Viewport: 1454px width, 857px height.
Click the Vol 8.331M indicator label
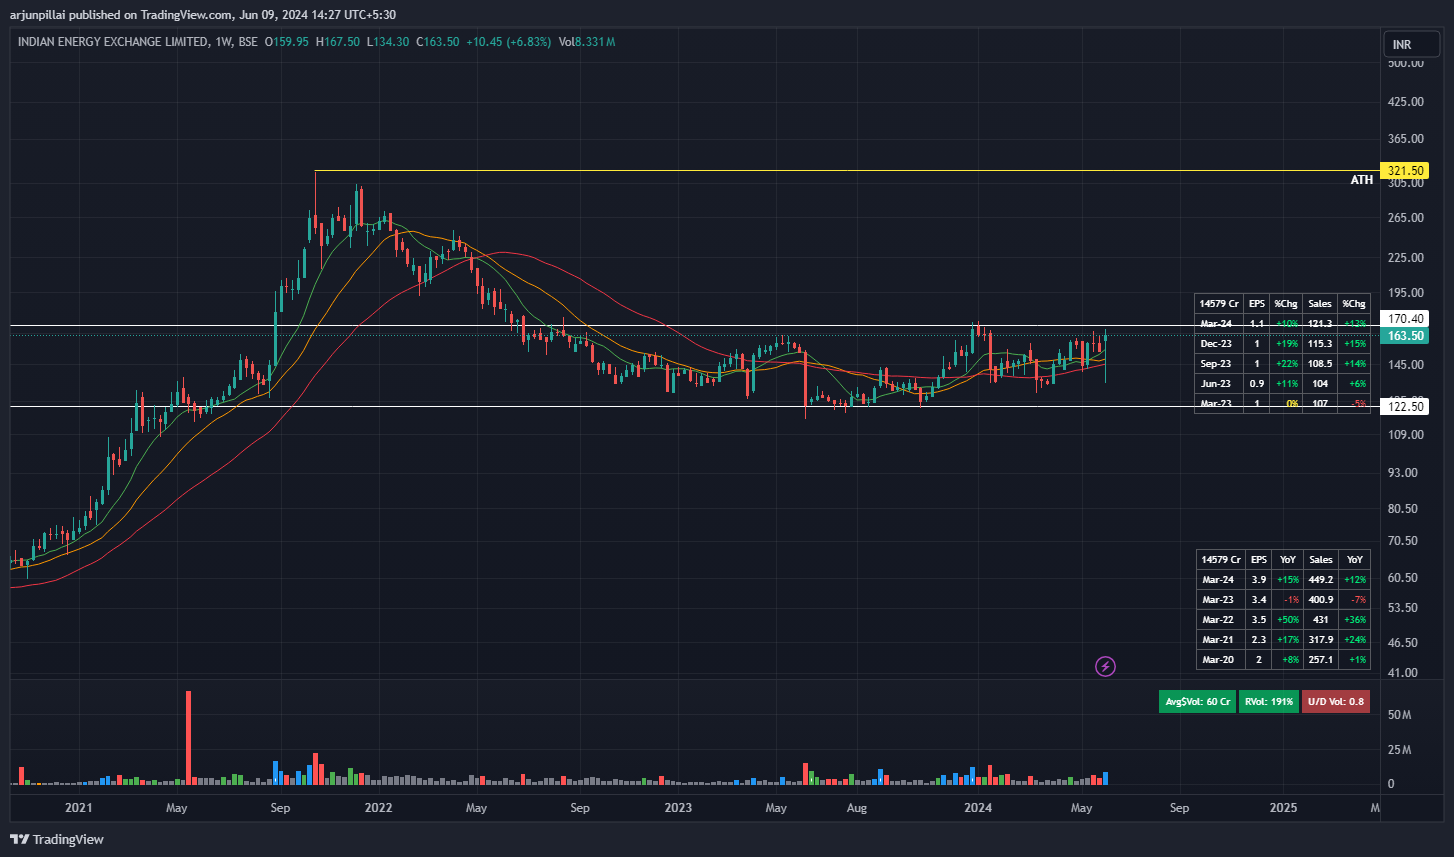click(587, 42)
